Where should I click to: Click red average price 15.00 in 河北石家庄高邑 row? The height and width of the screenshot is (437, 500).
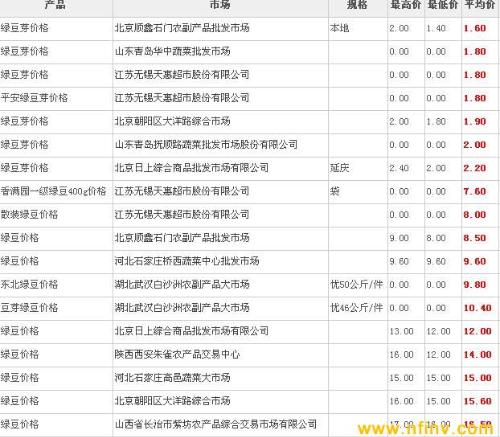coord(477,378)
